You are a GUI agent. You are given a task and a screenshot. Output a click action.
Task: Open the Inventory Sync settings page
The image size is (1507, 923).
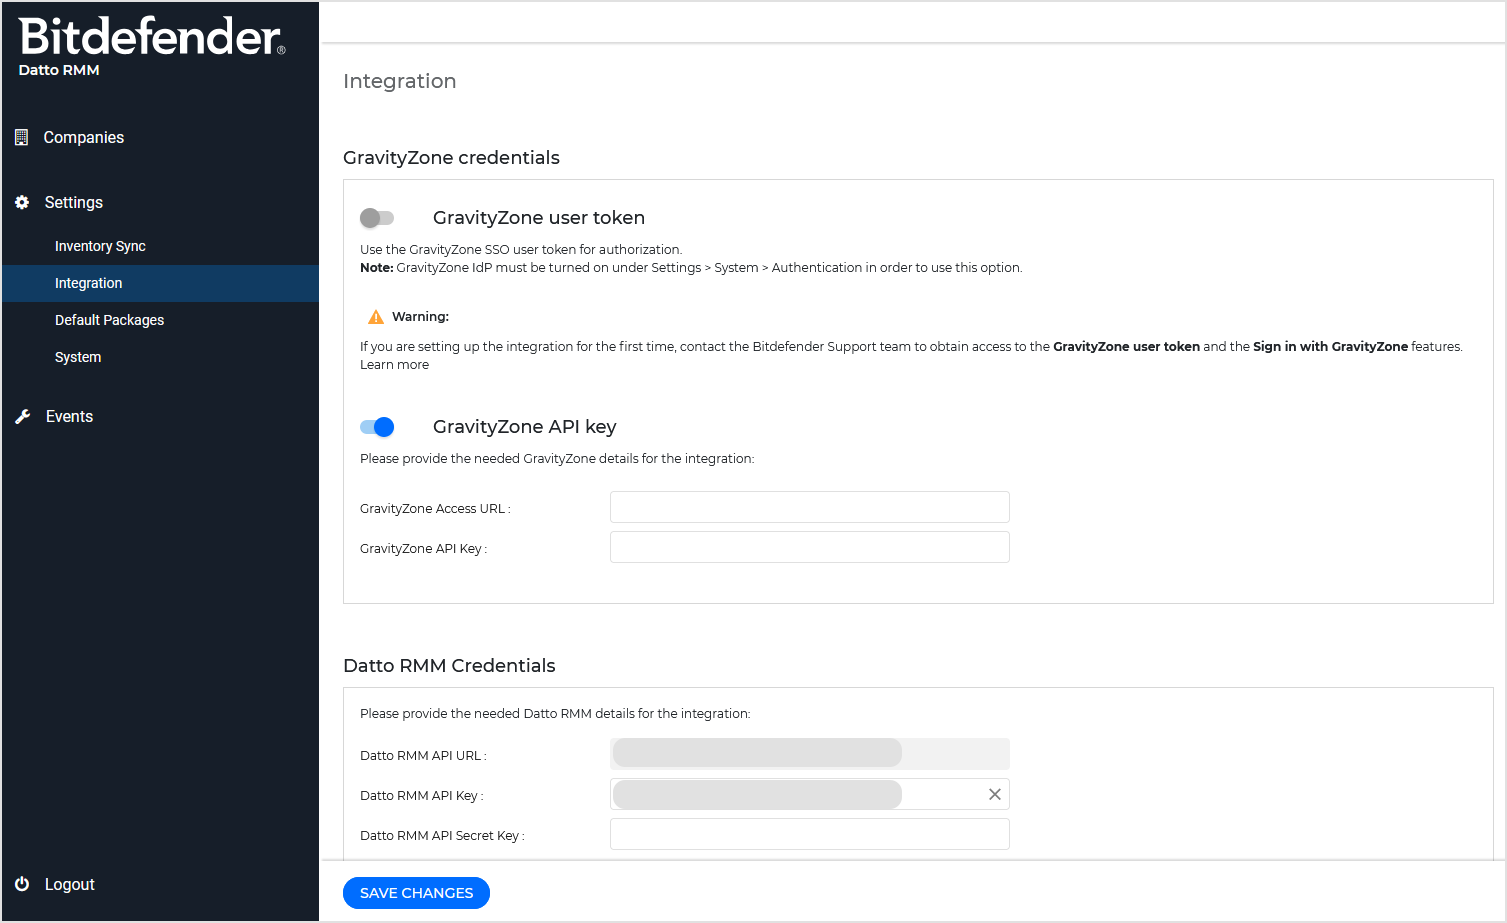coord(100,246)
